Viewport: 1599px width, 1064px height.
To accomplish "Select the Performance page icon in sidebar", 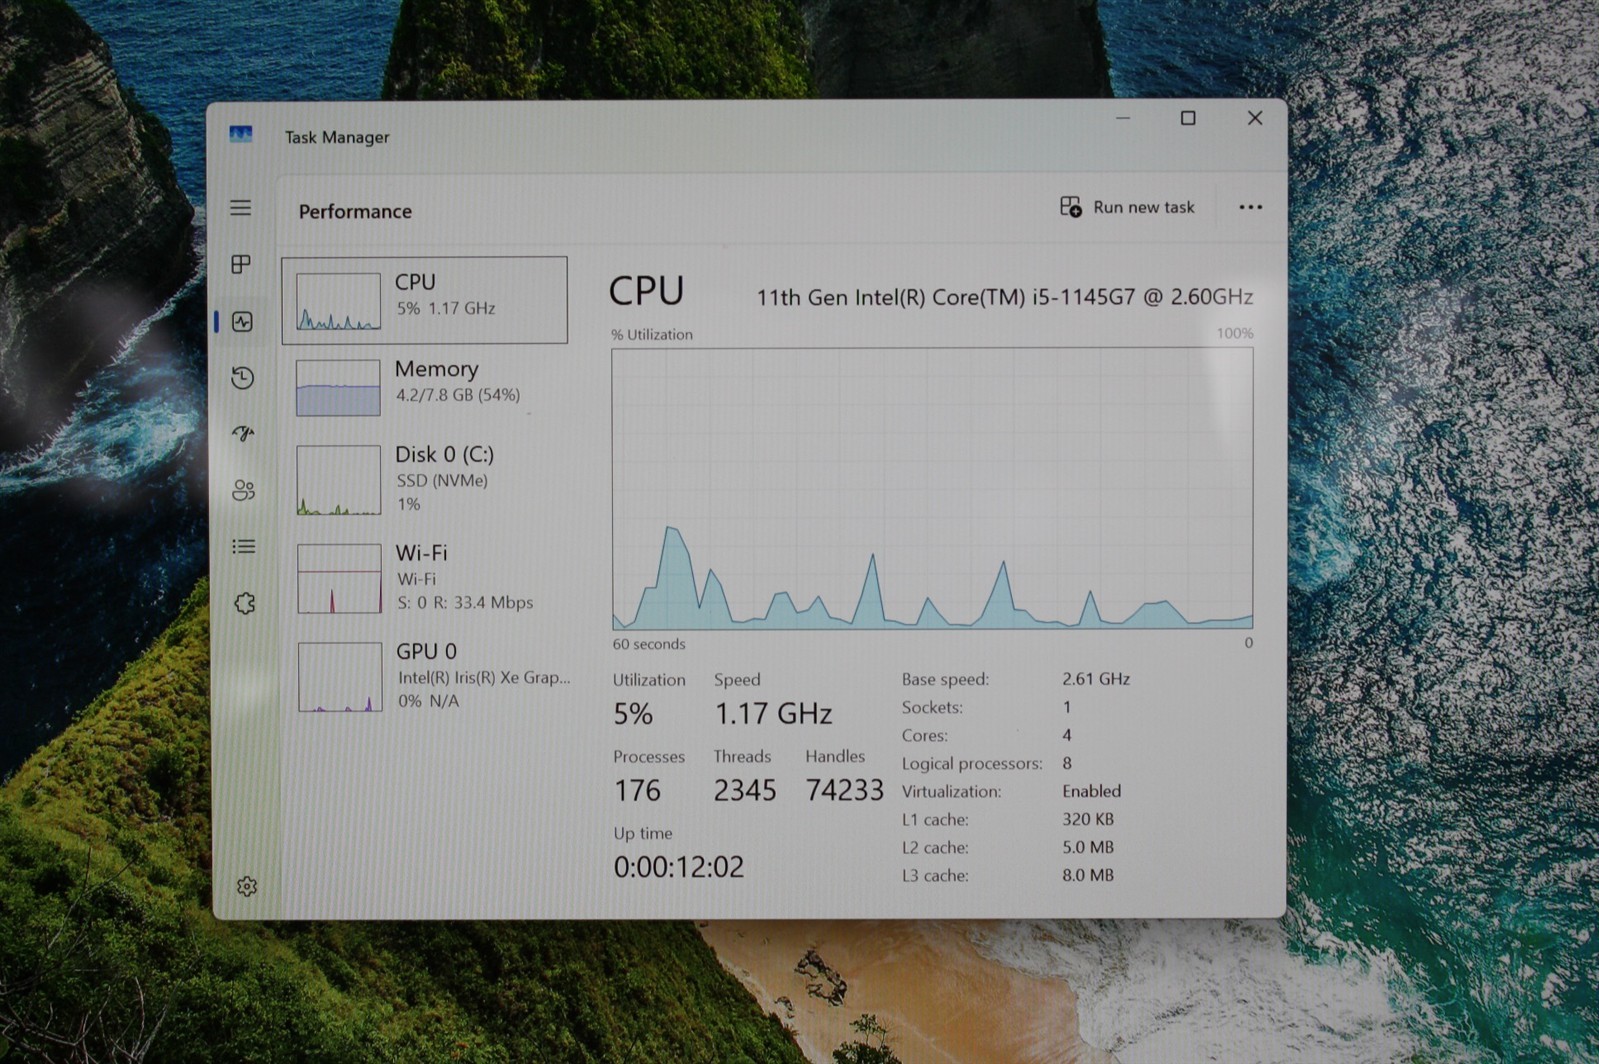I will [x=242, y=321].
